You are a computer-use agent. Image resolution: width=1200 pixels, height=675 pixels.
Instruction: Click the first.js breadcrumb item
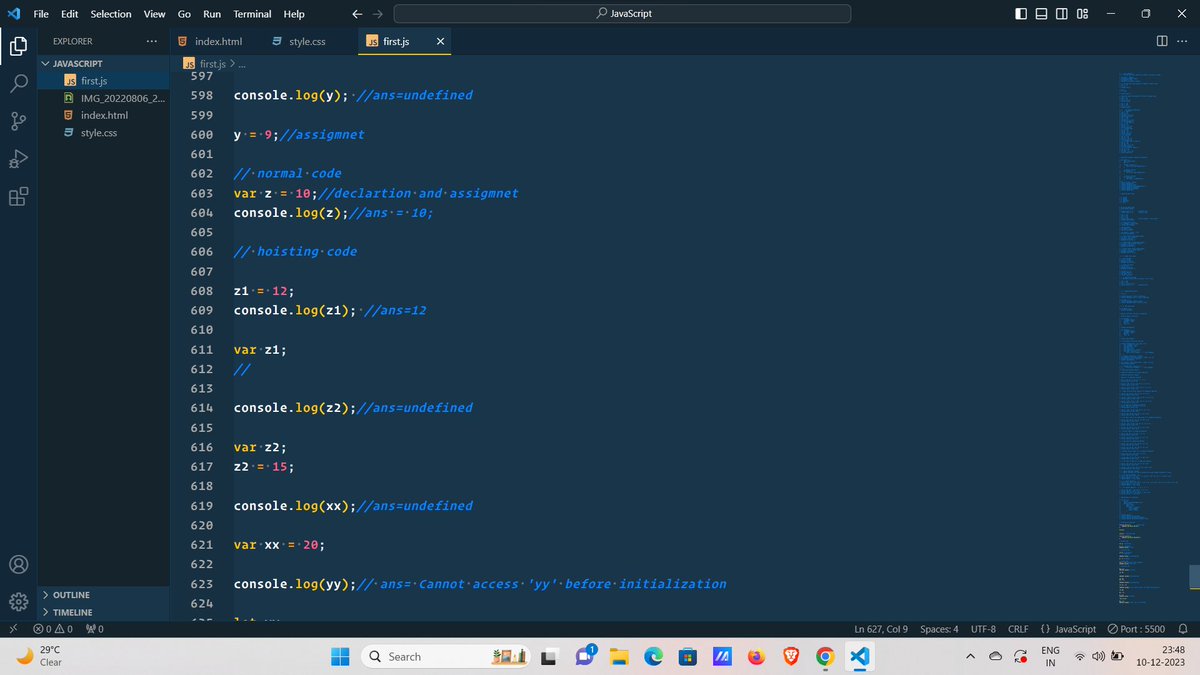point(205,63)
